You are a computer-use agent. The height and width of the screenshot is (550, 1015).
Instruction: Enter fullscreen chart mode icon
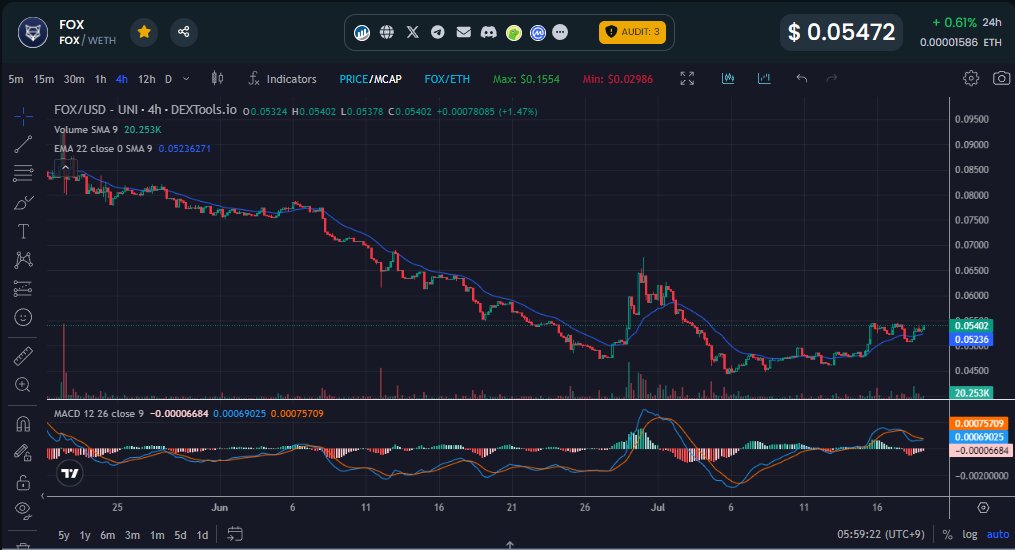[687, 78]
